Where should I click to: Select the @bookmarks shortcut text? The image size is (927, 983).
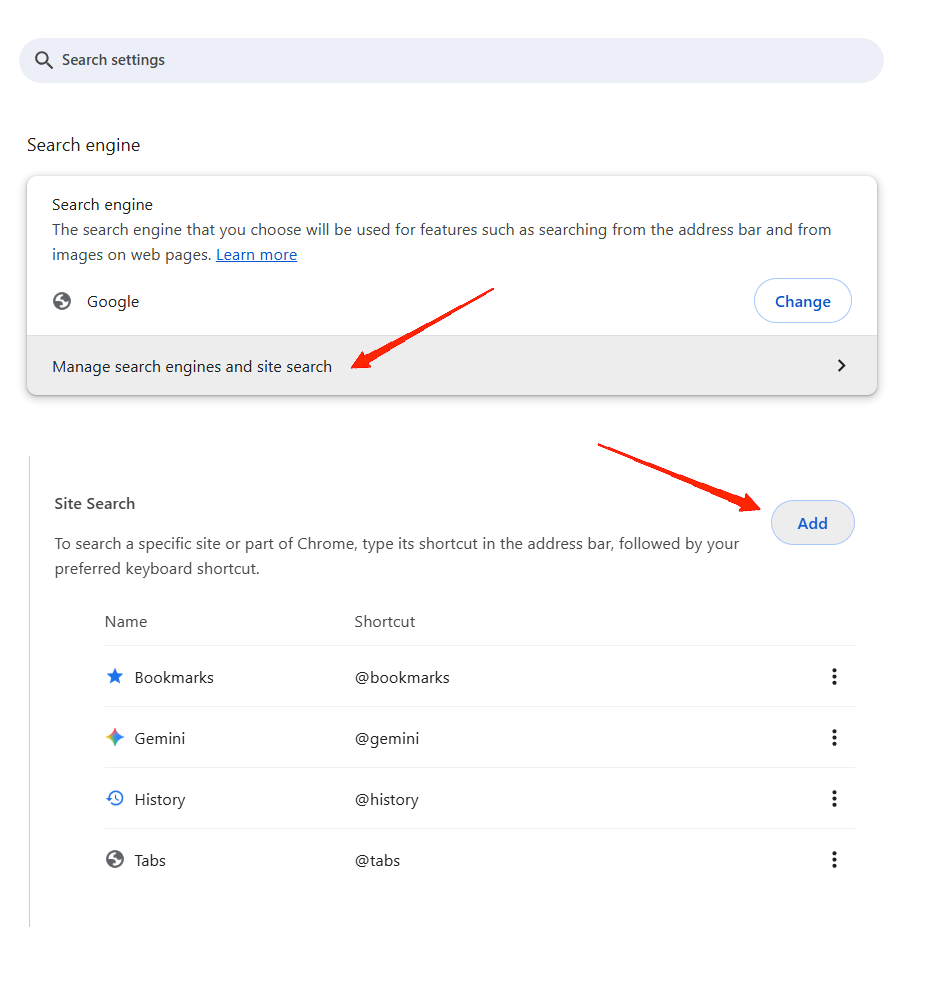pyautogui.click(x=402, y=677)
